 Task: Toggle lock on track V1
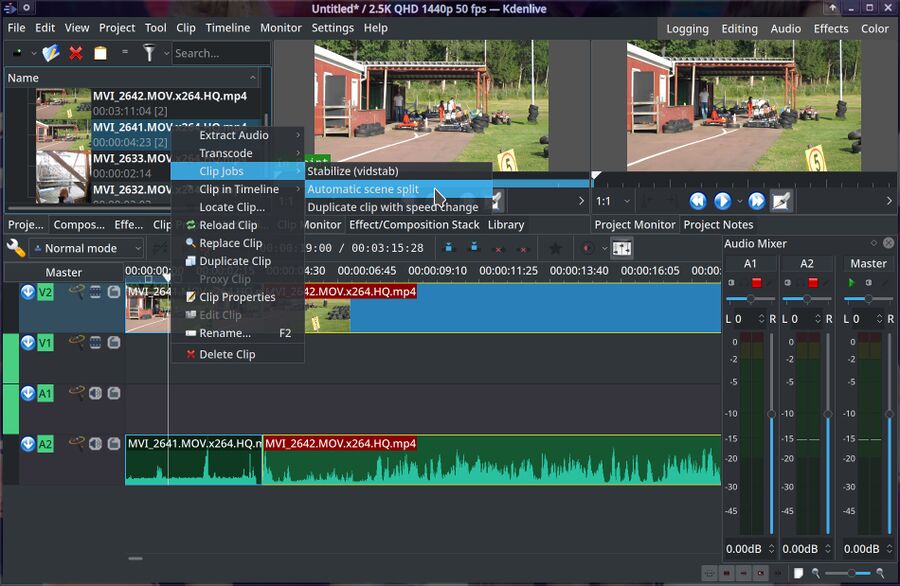click(x=114, y=343)
